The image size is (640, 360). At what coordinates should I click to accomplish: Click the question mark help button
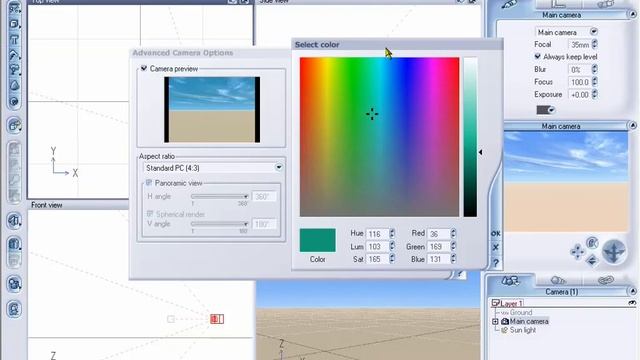pyautogui.click(x=496, y=263)
